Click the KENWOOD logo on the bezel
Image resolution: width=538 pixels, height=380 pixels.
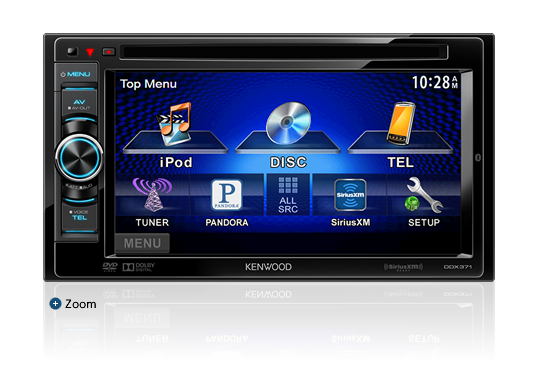268,267
